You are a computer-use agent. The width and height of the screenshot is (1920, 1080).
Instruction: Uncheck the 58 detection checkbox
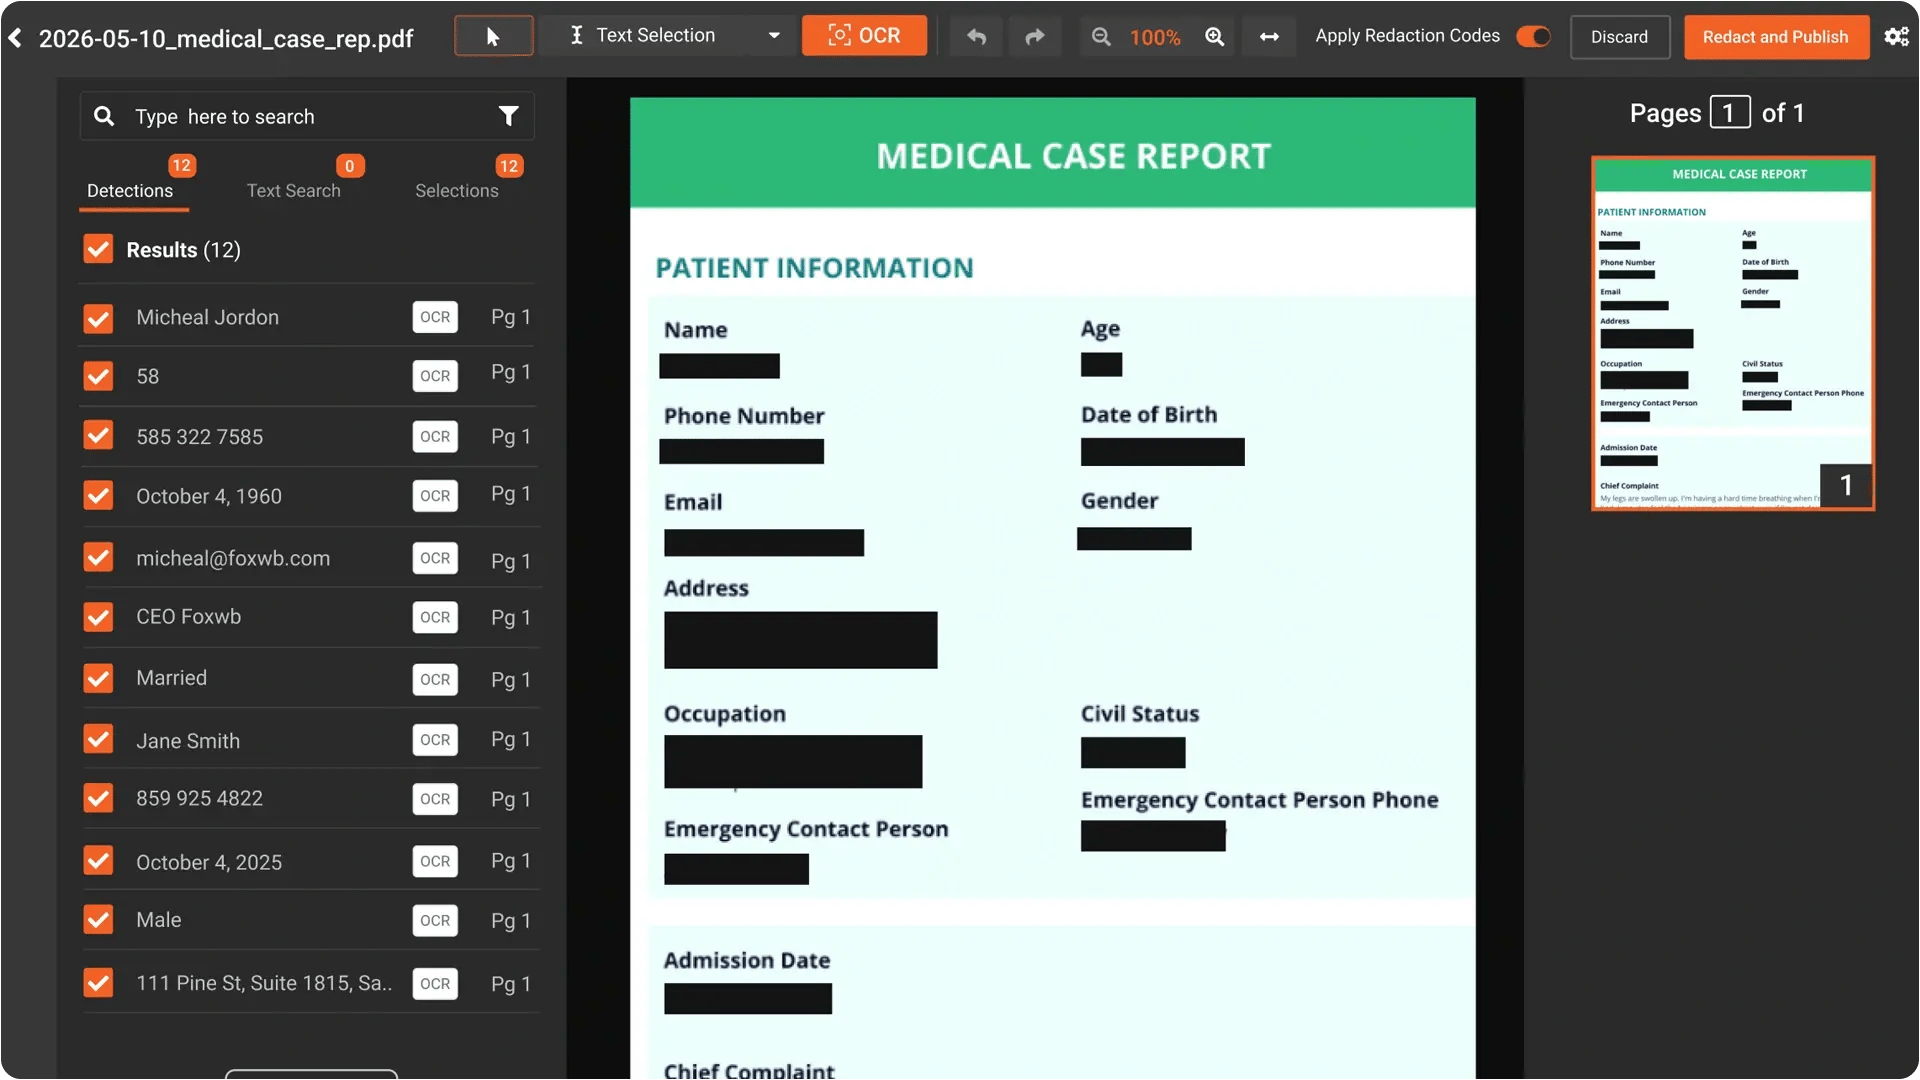tap(98, 377)
